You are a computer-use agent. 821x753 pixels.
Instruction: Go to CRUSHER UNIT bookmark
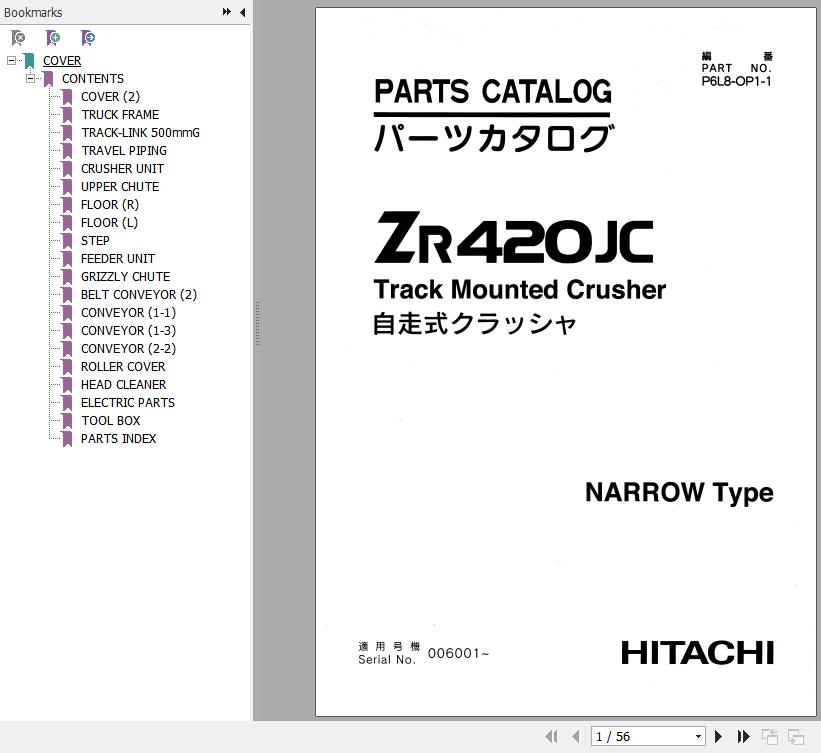[x=122, y=169]
